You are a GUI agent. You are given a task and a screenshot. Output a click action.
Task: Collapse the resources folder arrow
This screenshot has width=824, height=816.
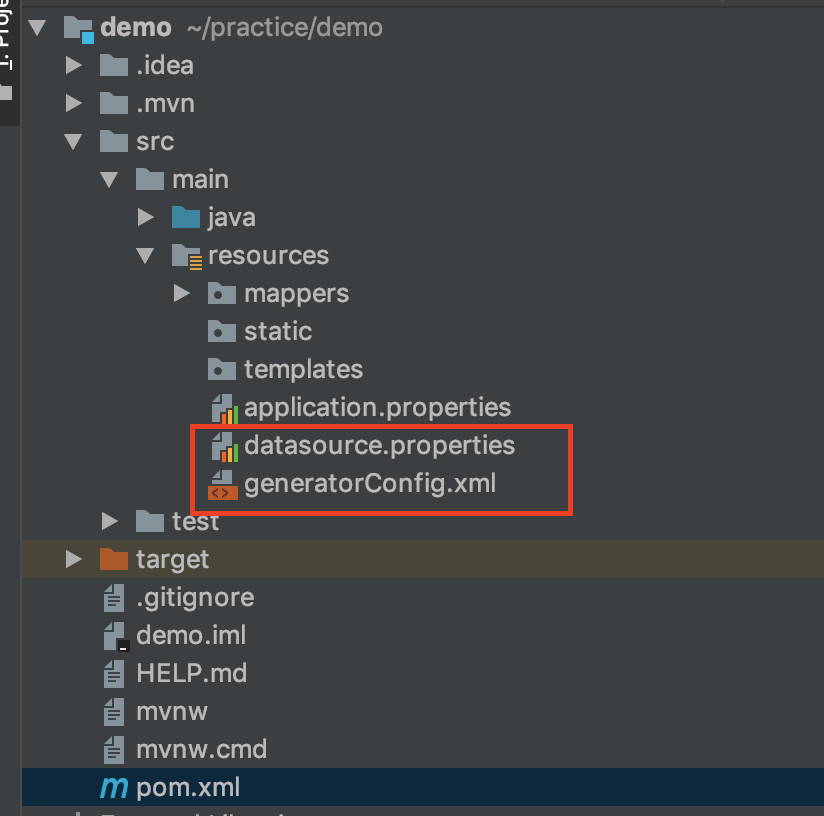(145, 255)
